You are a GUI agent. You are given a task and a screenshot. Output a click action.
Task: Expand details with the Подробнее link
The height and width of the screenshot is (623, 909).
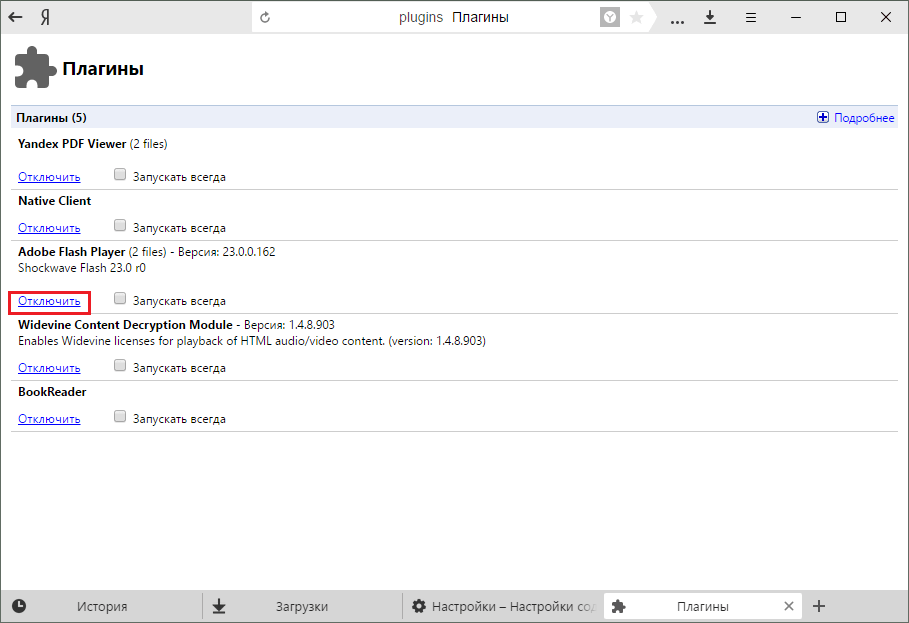[x=864, y=118]
